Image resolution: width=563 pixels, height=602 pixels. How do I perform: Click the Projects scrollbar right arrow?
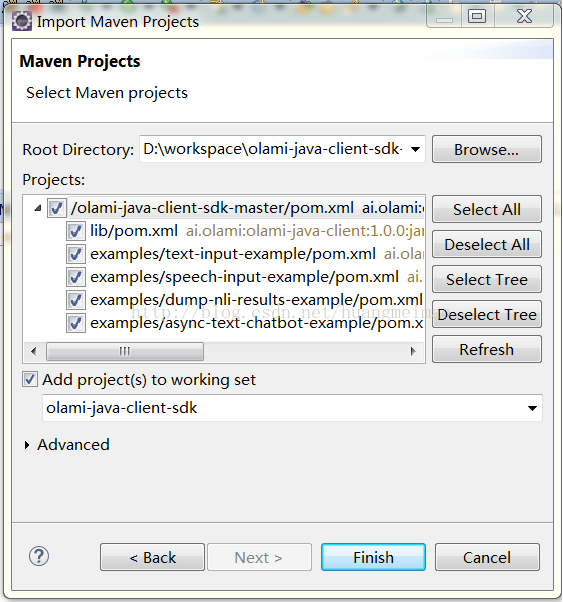point(413,351)
